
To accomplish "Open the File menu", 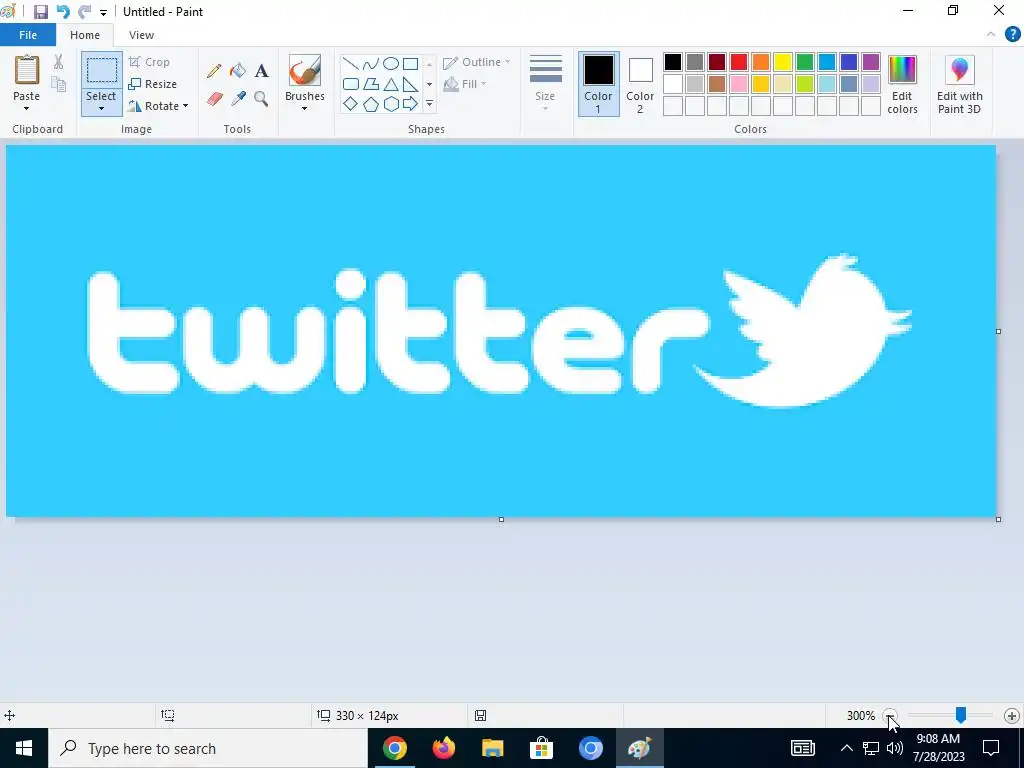I will click(28, 35).
